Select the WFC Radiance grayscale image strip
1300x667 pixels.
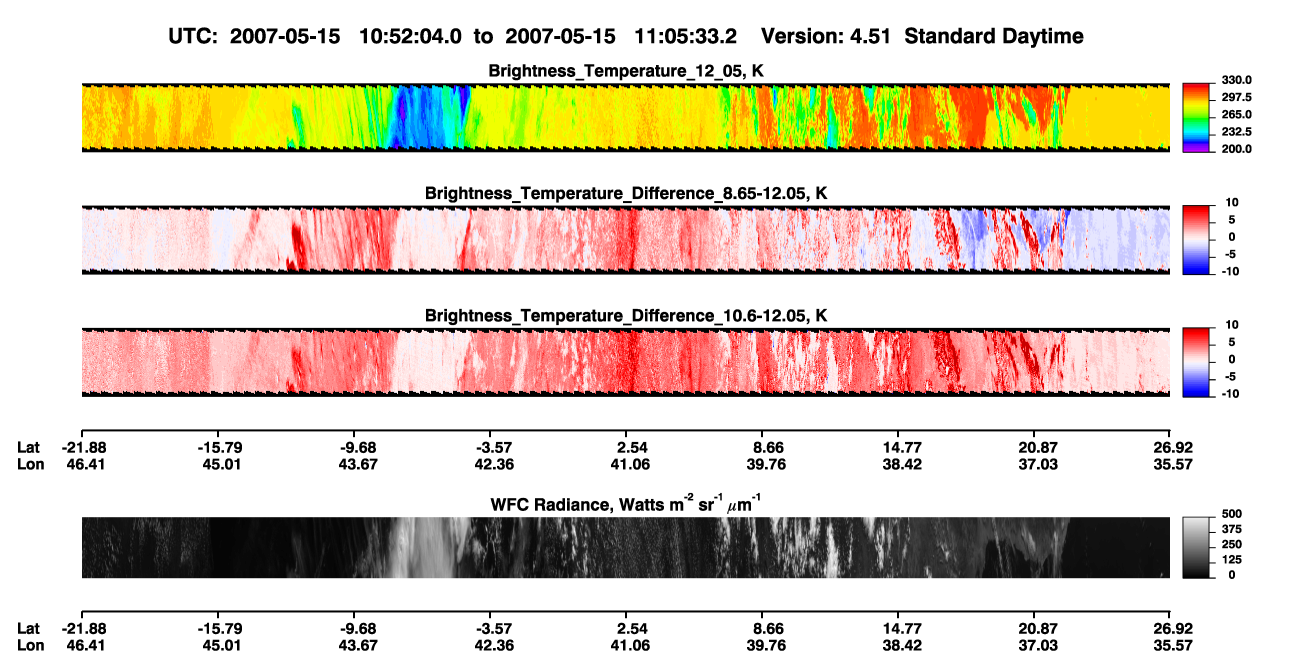[625, 547]
